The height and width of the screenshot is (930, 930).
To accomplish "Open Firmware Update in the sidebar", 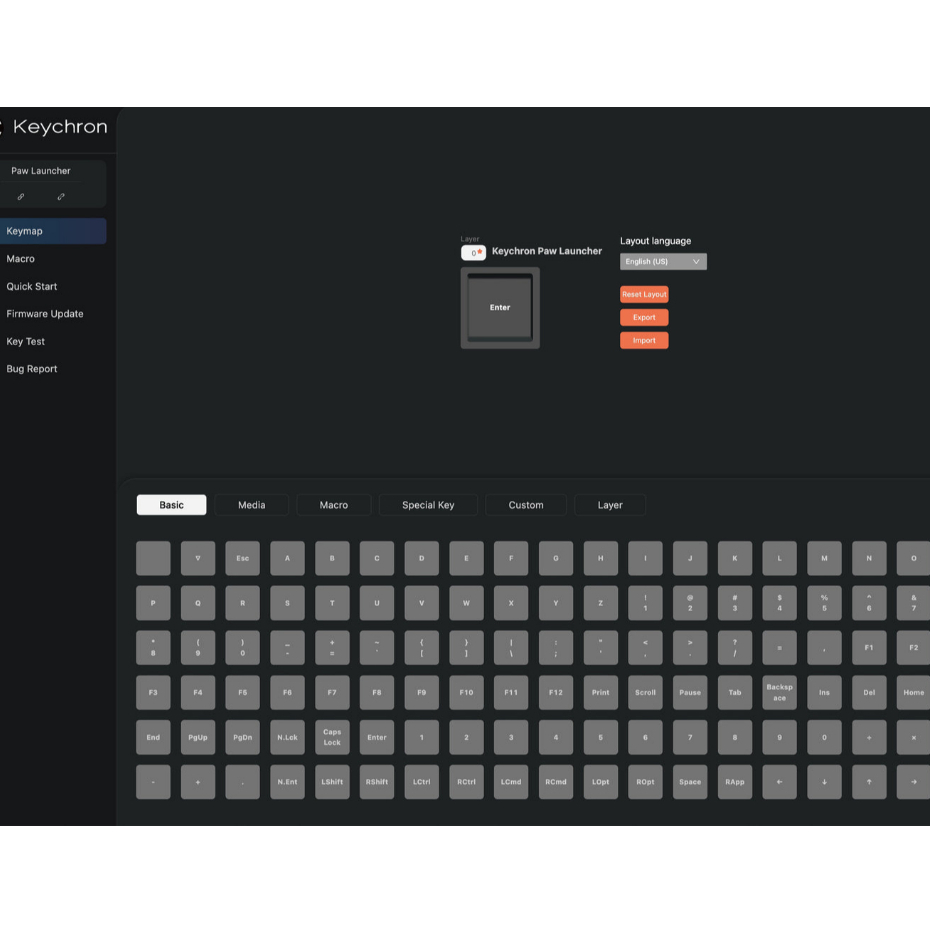I will (x=45, y=314).
